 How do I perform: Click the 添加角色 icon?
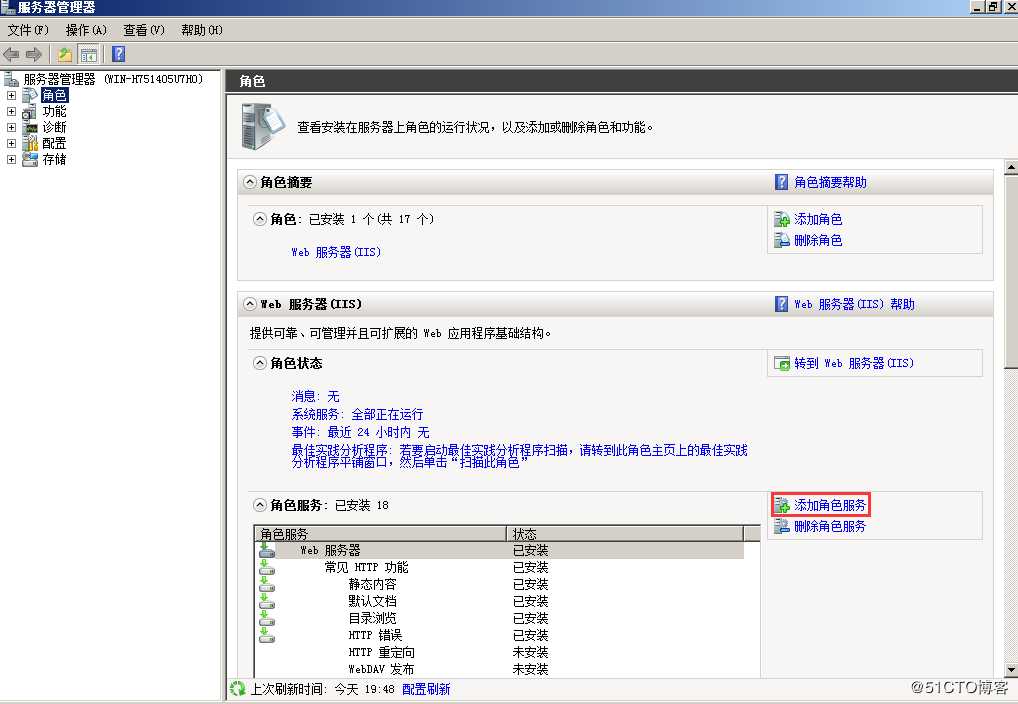tap(782, 220)
